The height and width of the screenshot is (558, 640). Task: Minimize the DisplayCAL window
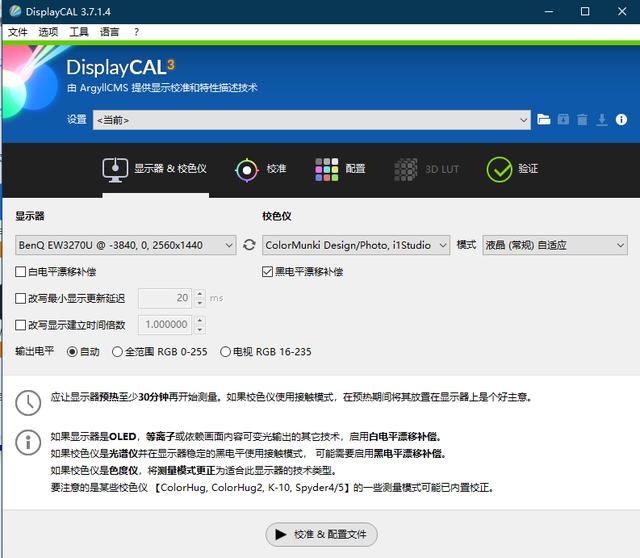pyautogui.click(x=549, y=11)
